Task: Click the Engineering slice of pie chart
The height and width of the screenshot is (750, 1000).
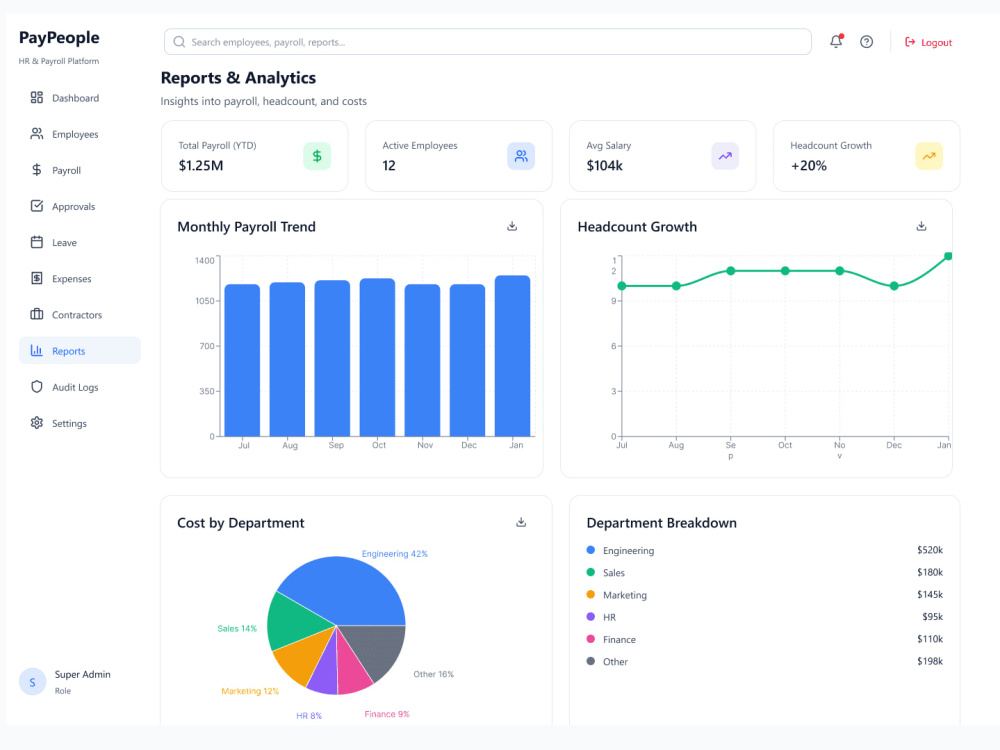Action: pos(348,590)
